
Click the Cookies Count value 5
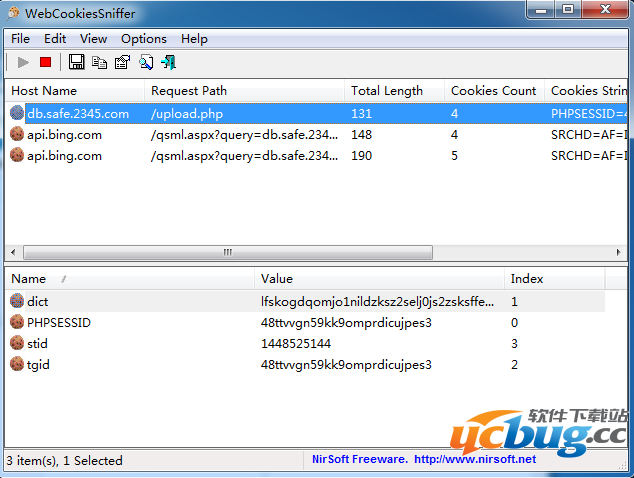pyautogui.click(x=454, y=156)
